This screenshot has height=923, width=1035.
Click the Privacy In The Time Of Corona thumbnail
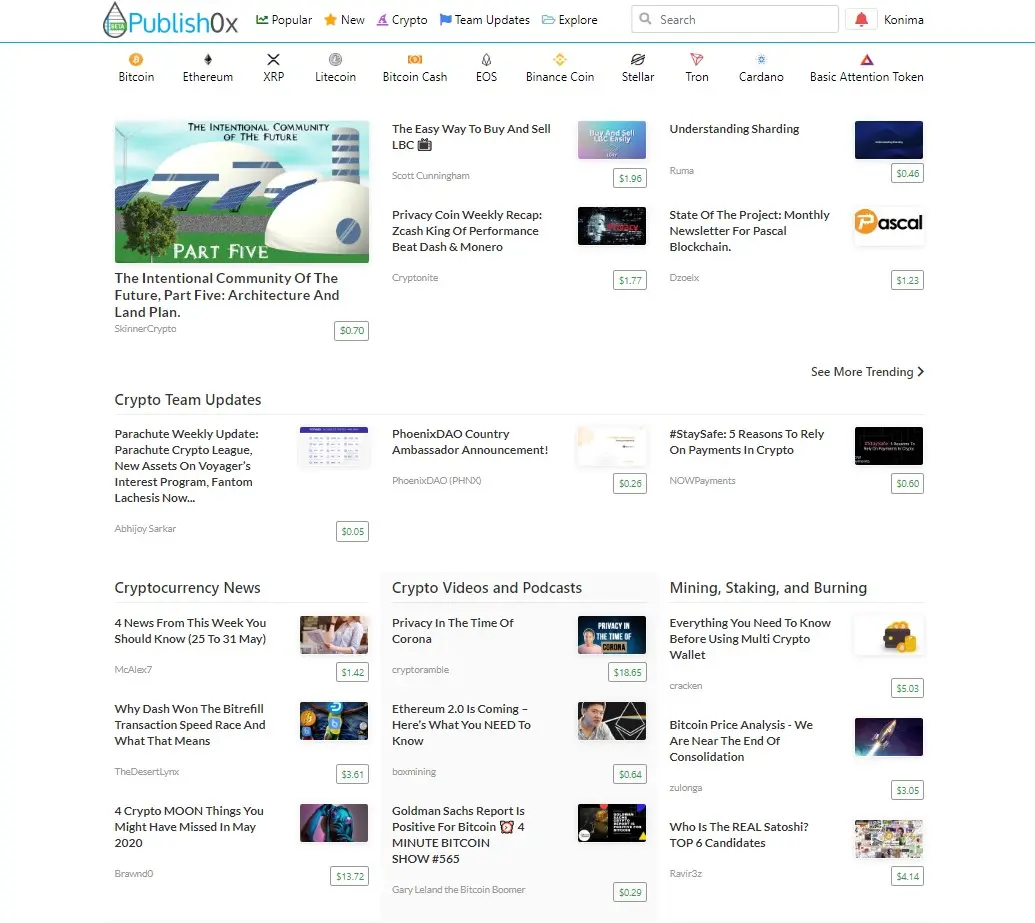(x=611, y=635)
